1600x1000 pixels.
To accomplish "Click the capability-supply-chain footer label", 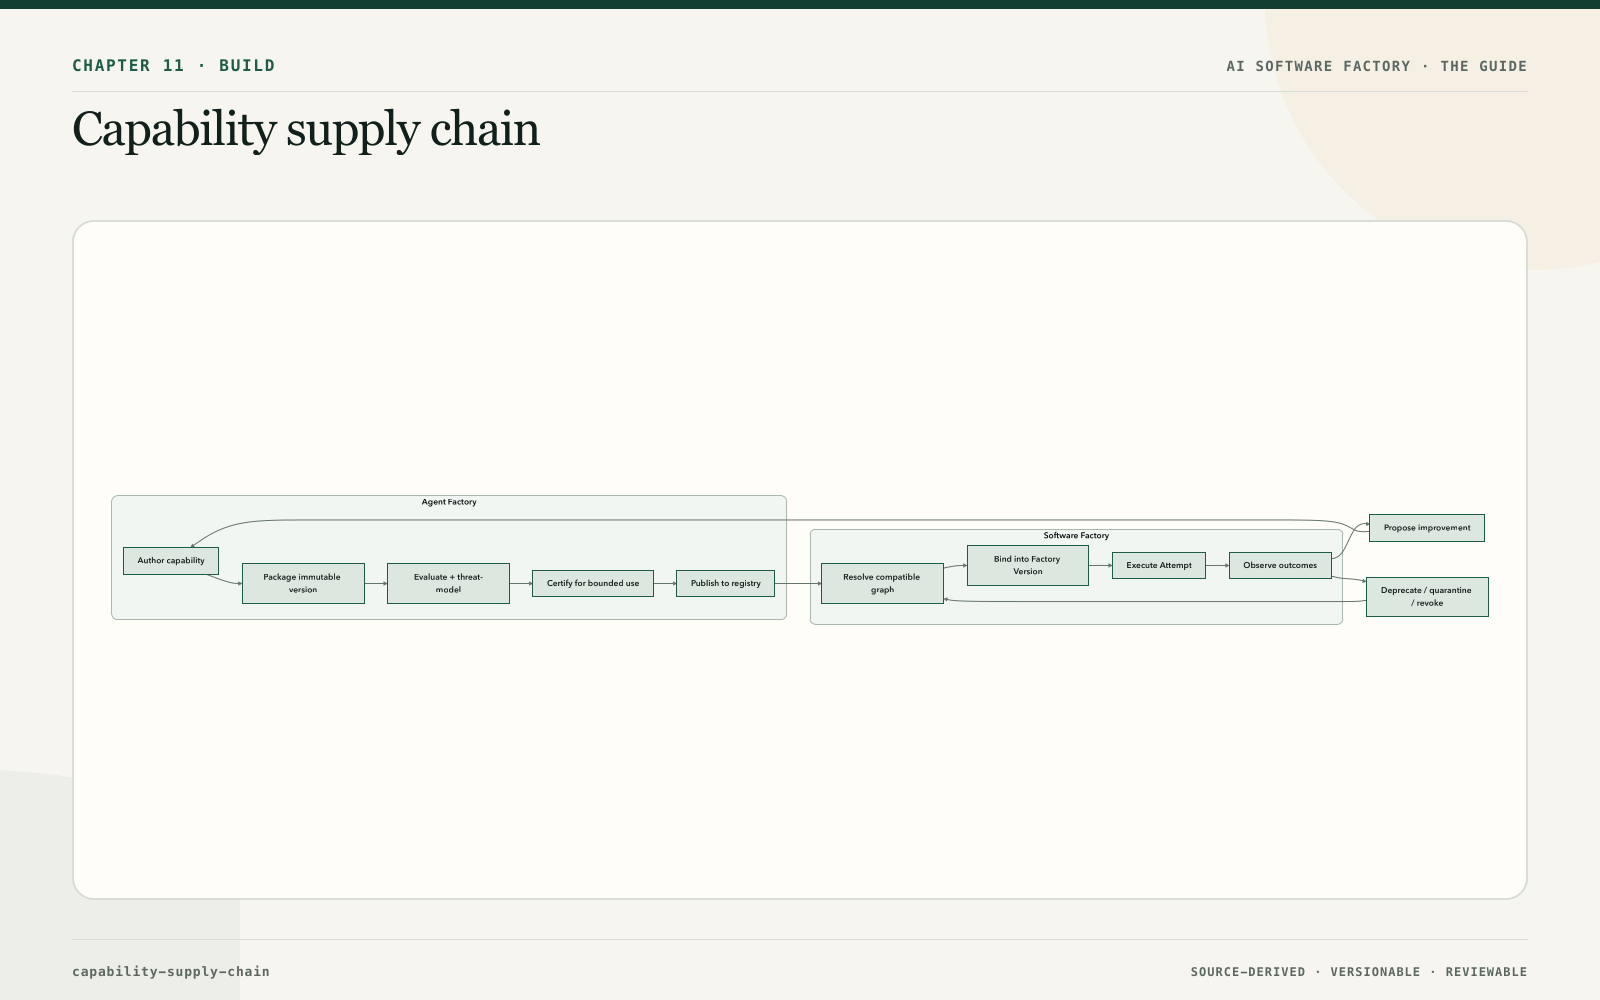I will pyautogui.click(x=171, y=971).
